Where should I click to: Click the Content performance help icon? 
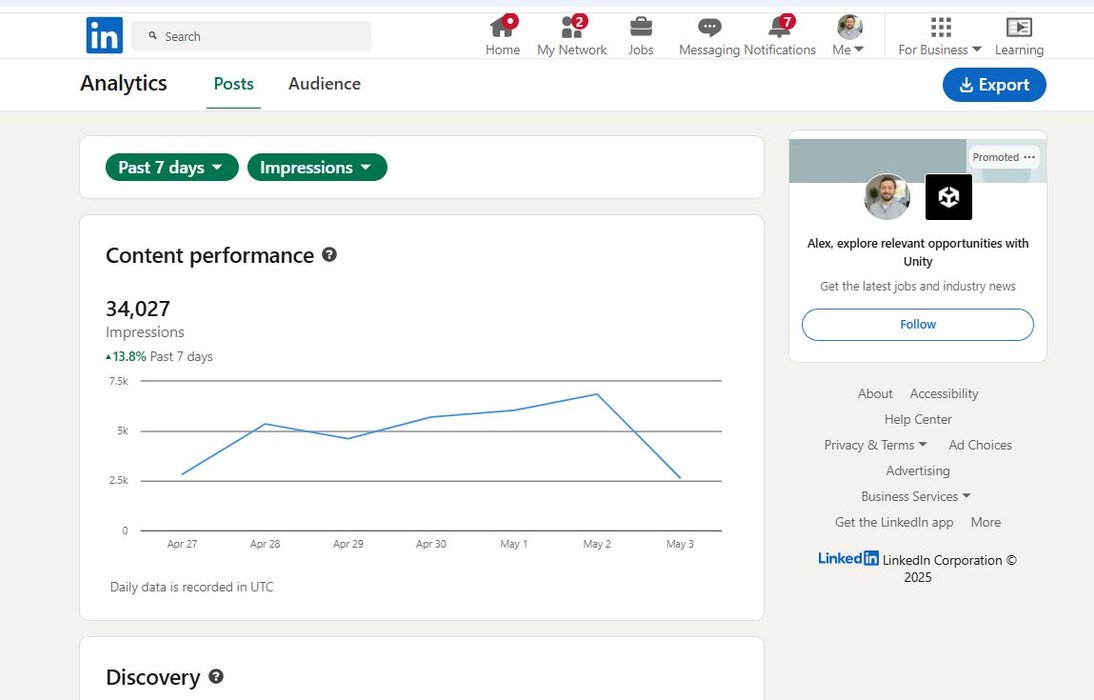tap(329, 255)
